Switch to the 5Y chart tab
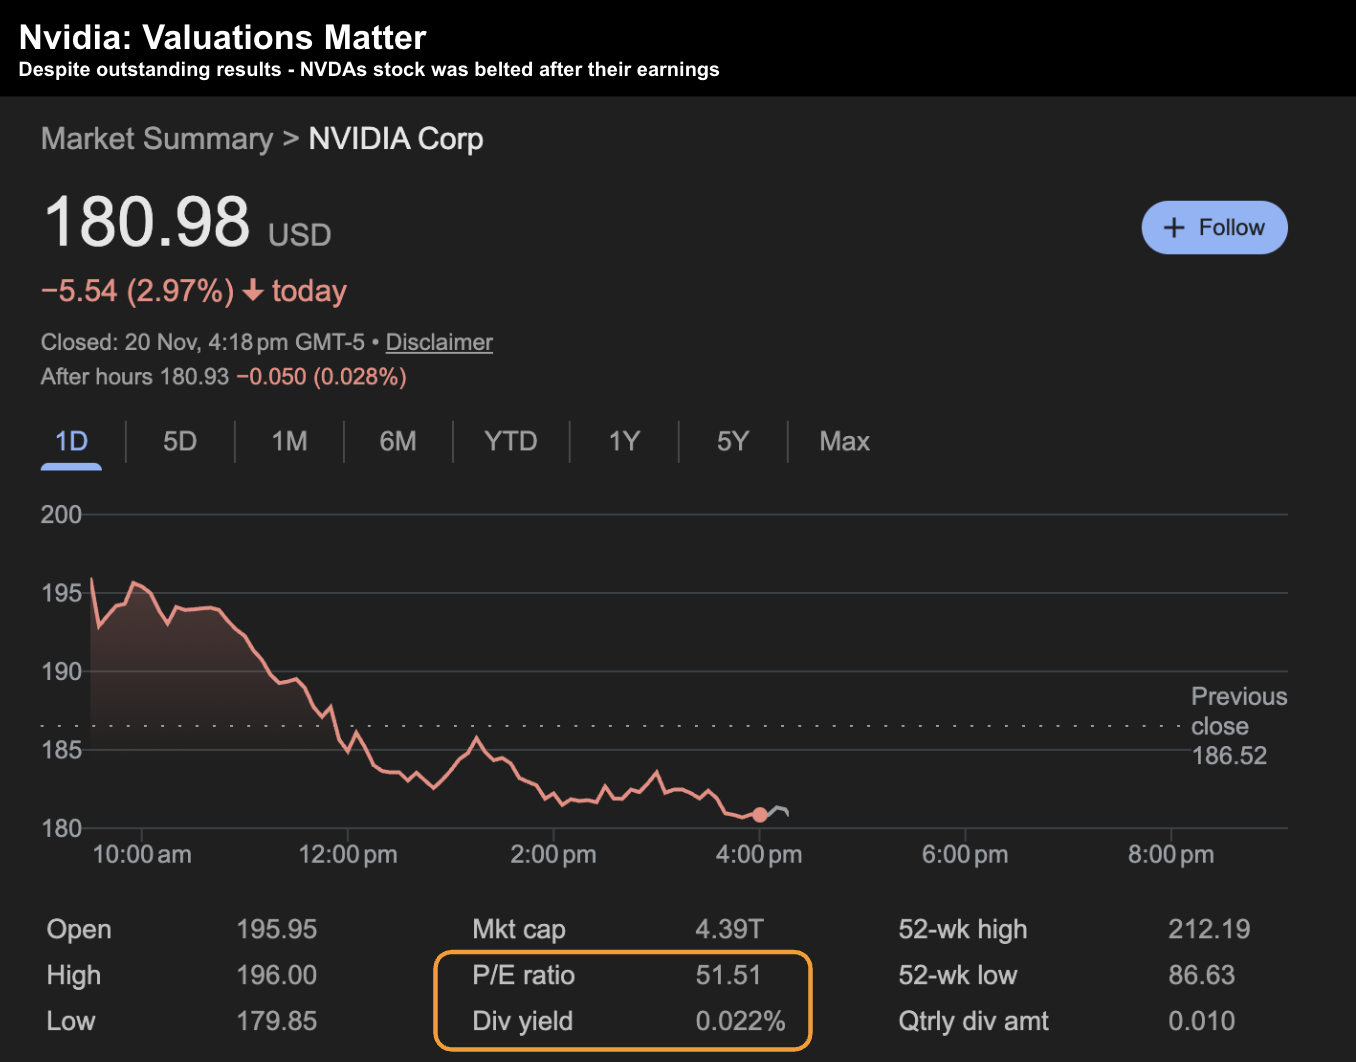This screenshot has height=1062, width=1356. click(732, 441)
